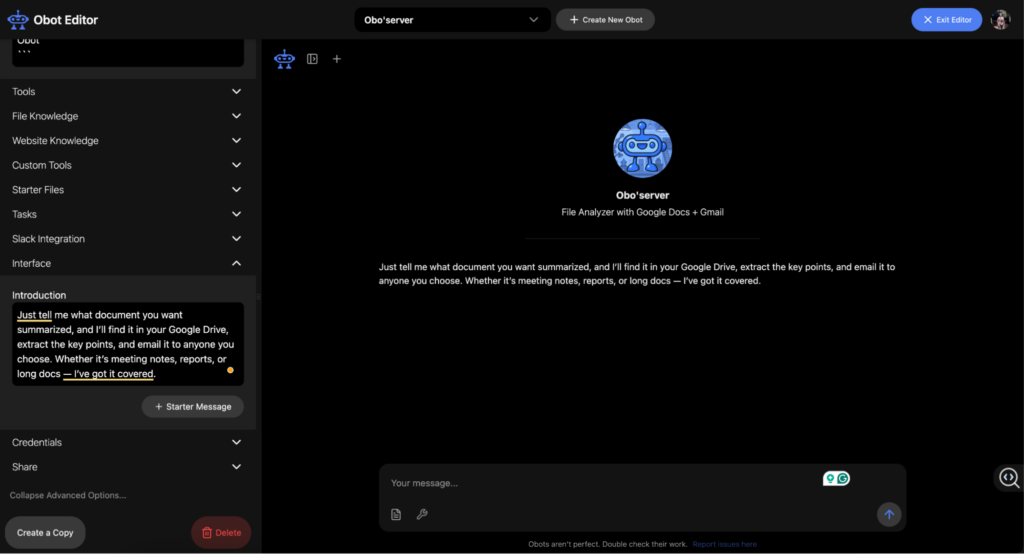Open the Obo'server obot selector dropdown
Screen dimensions: 1024x554
(452, 20)
